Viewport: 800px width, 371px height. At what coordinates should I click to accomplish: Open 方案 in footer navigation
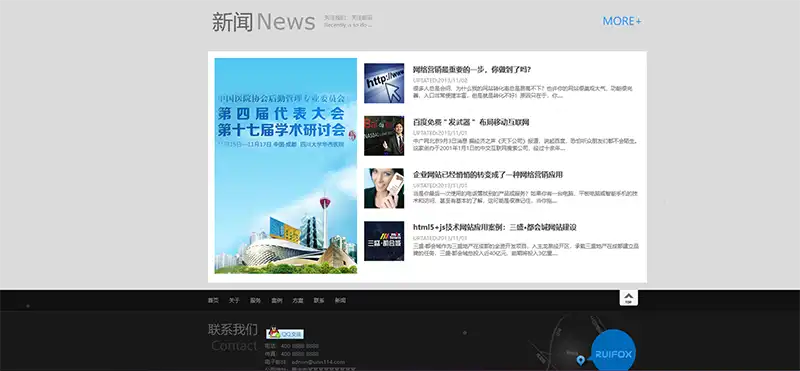(298, 301)
